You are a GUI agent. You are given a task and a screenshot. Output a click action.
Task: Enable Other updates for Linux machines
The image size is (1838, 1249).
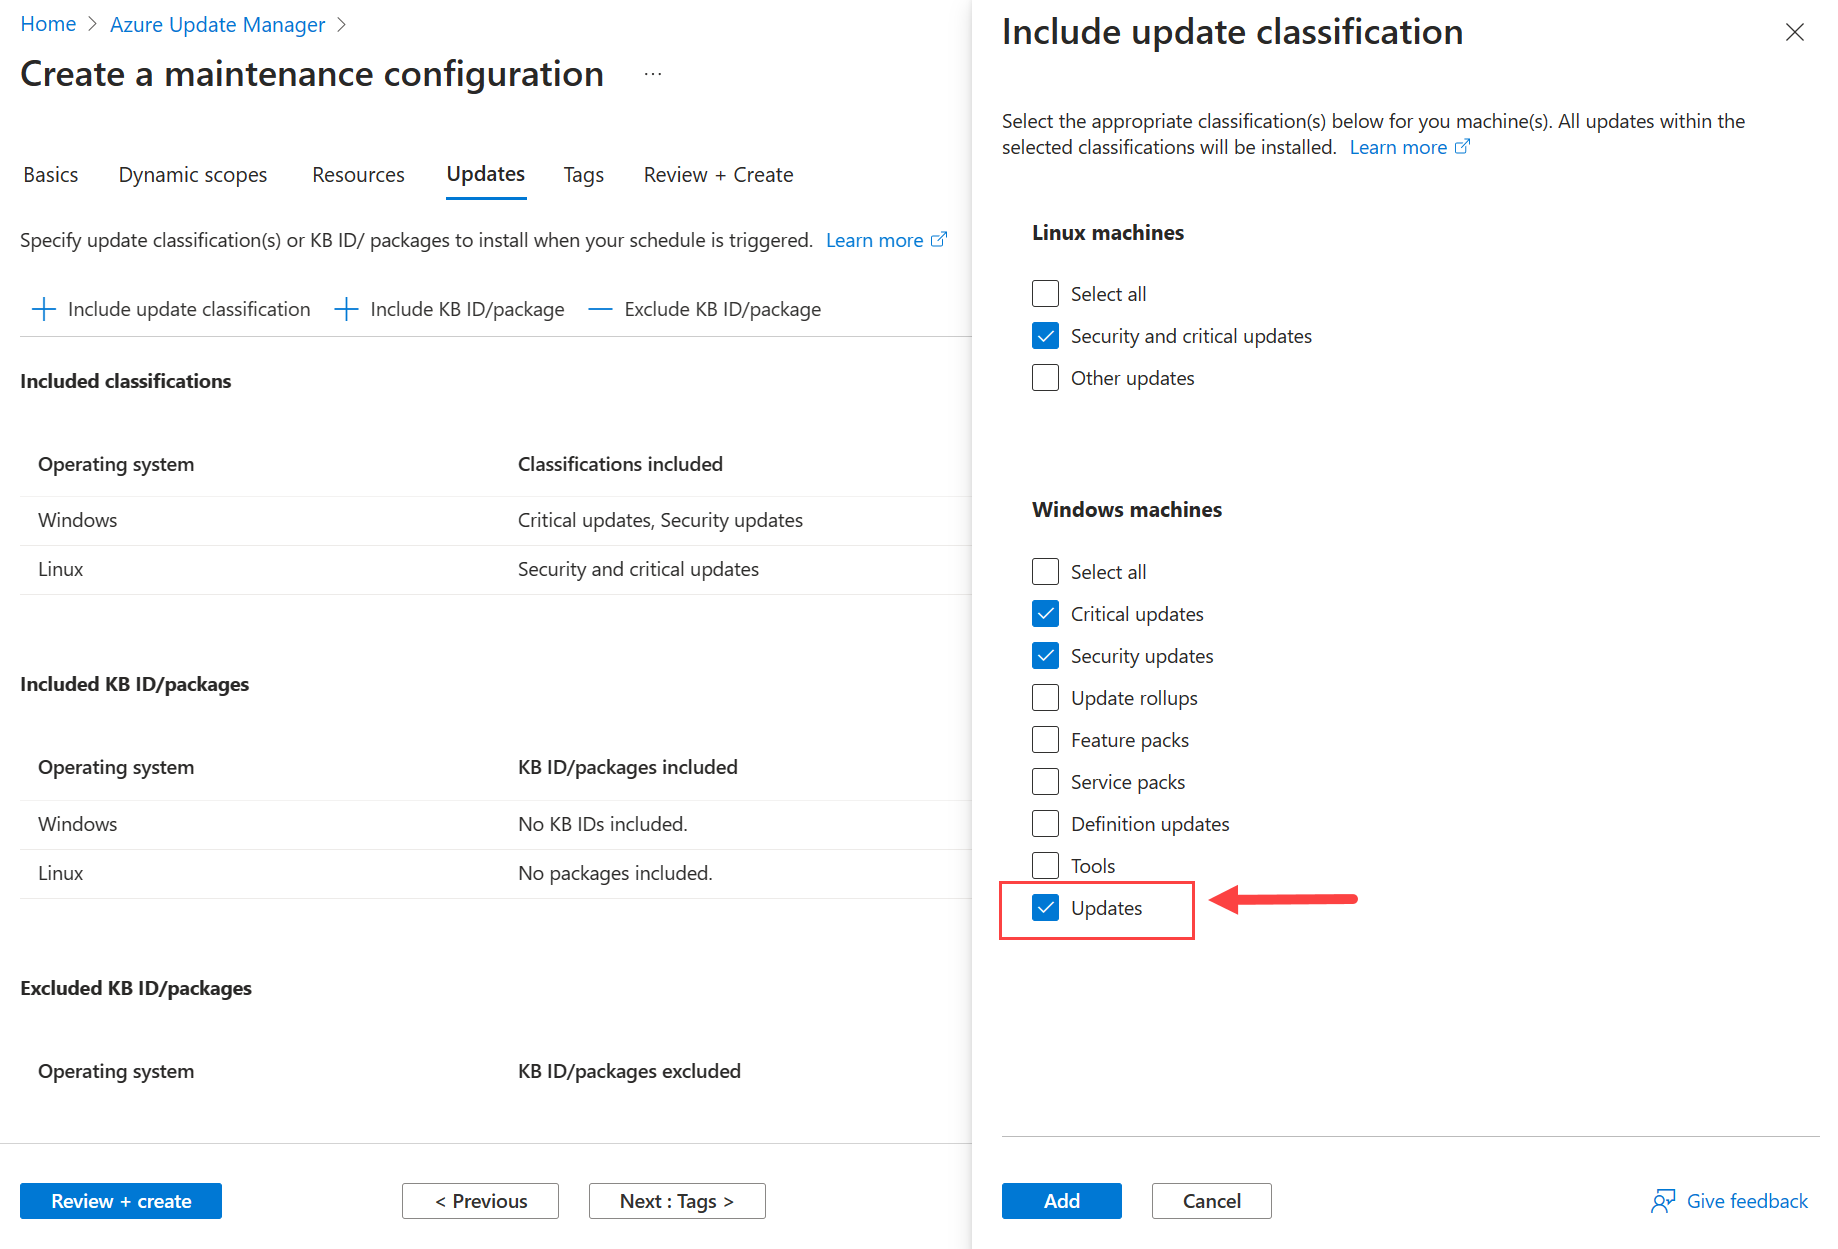tap(1045, 377)
